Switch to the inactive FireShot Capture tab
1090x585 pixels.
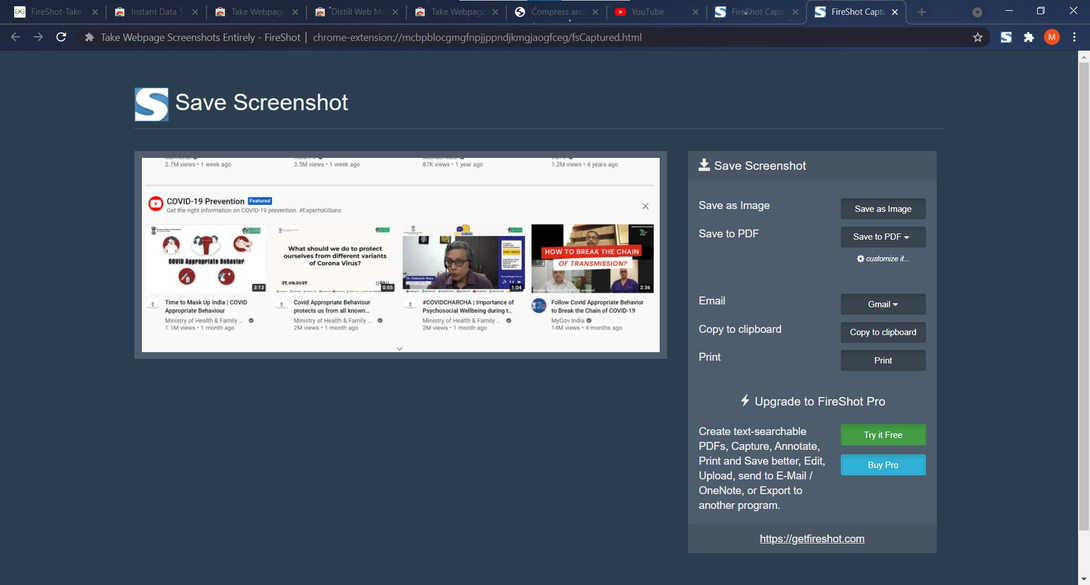coord(756,12)
